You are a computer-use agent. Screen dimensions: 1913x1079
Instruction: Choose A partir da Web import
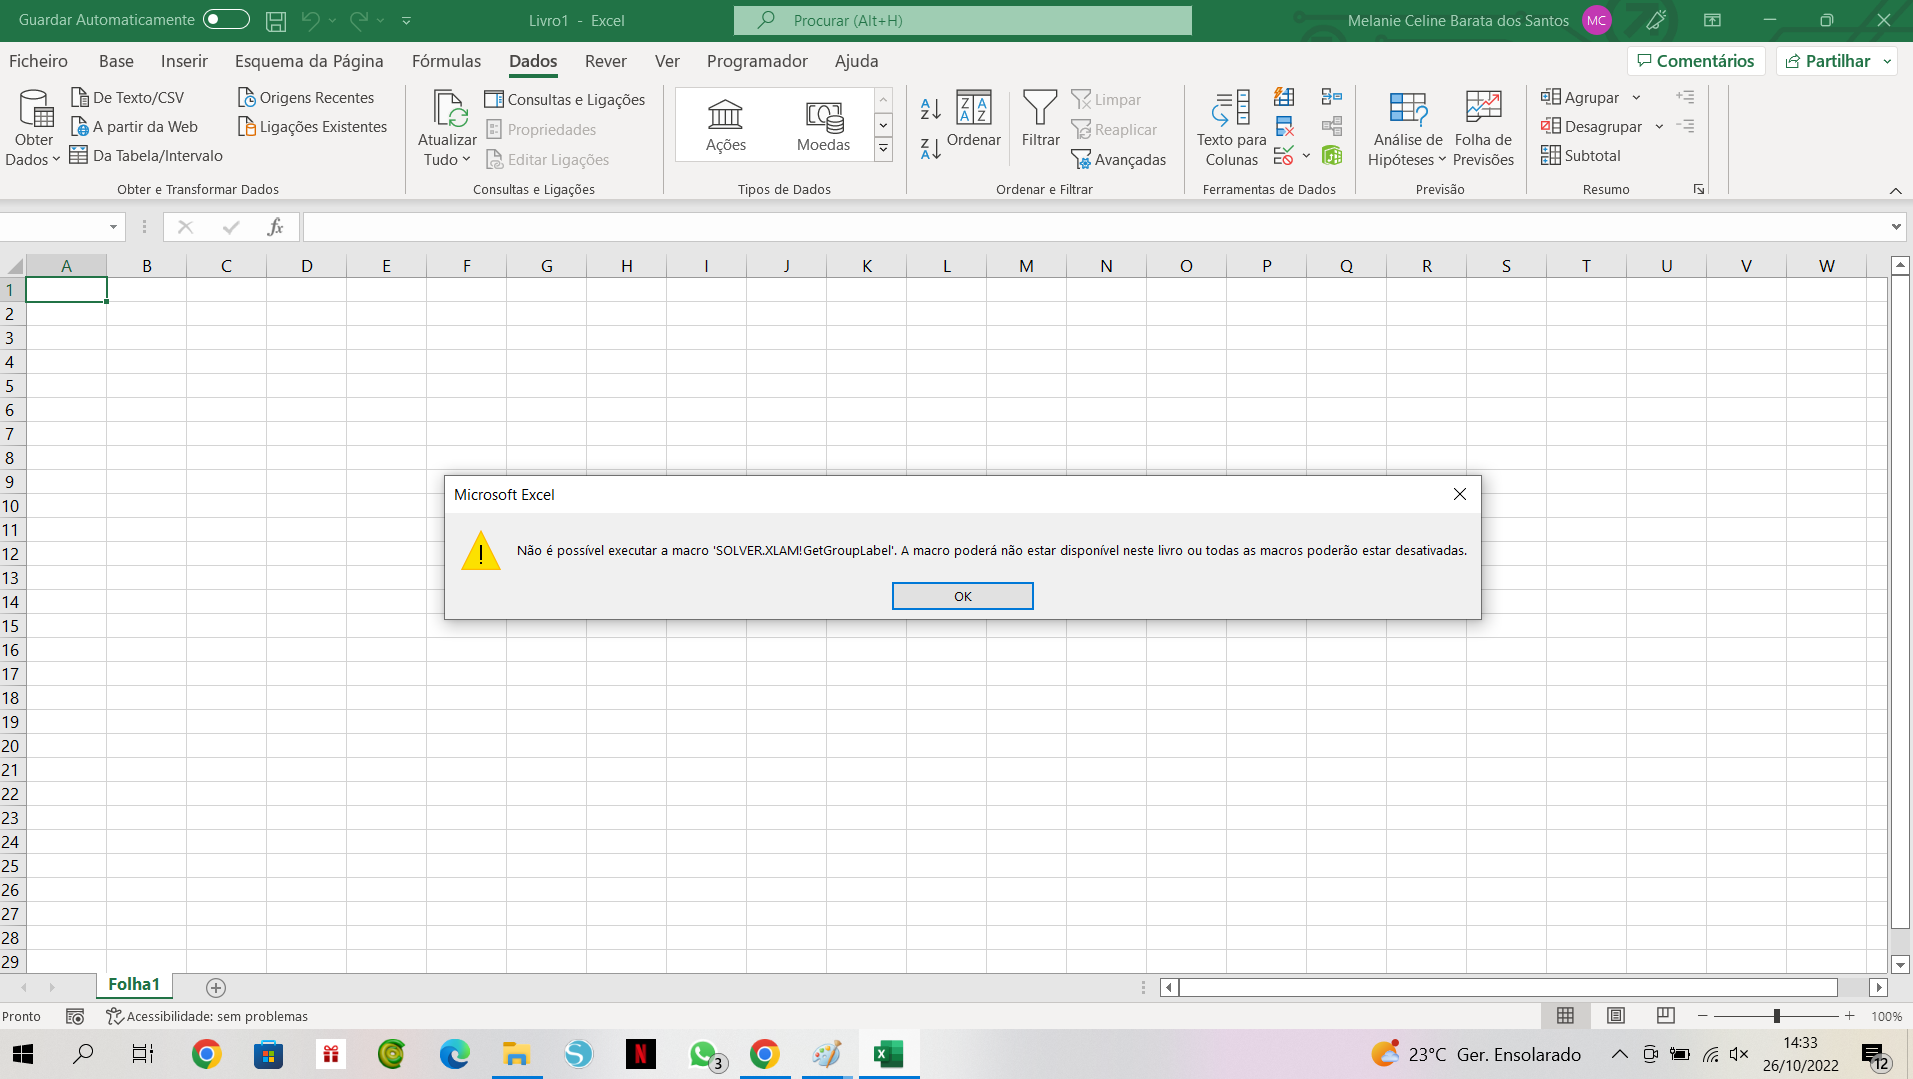(135, 126)
